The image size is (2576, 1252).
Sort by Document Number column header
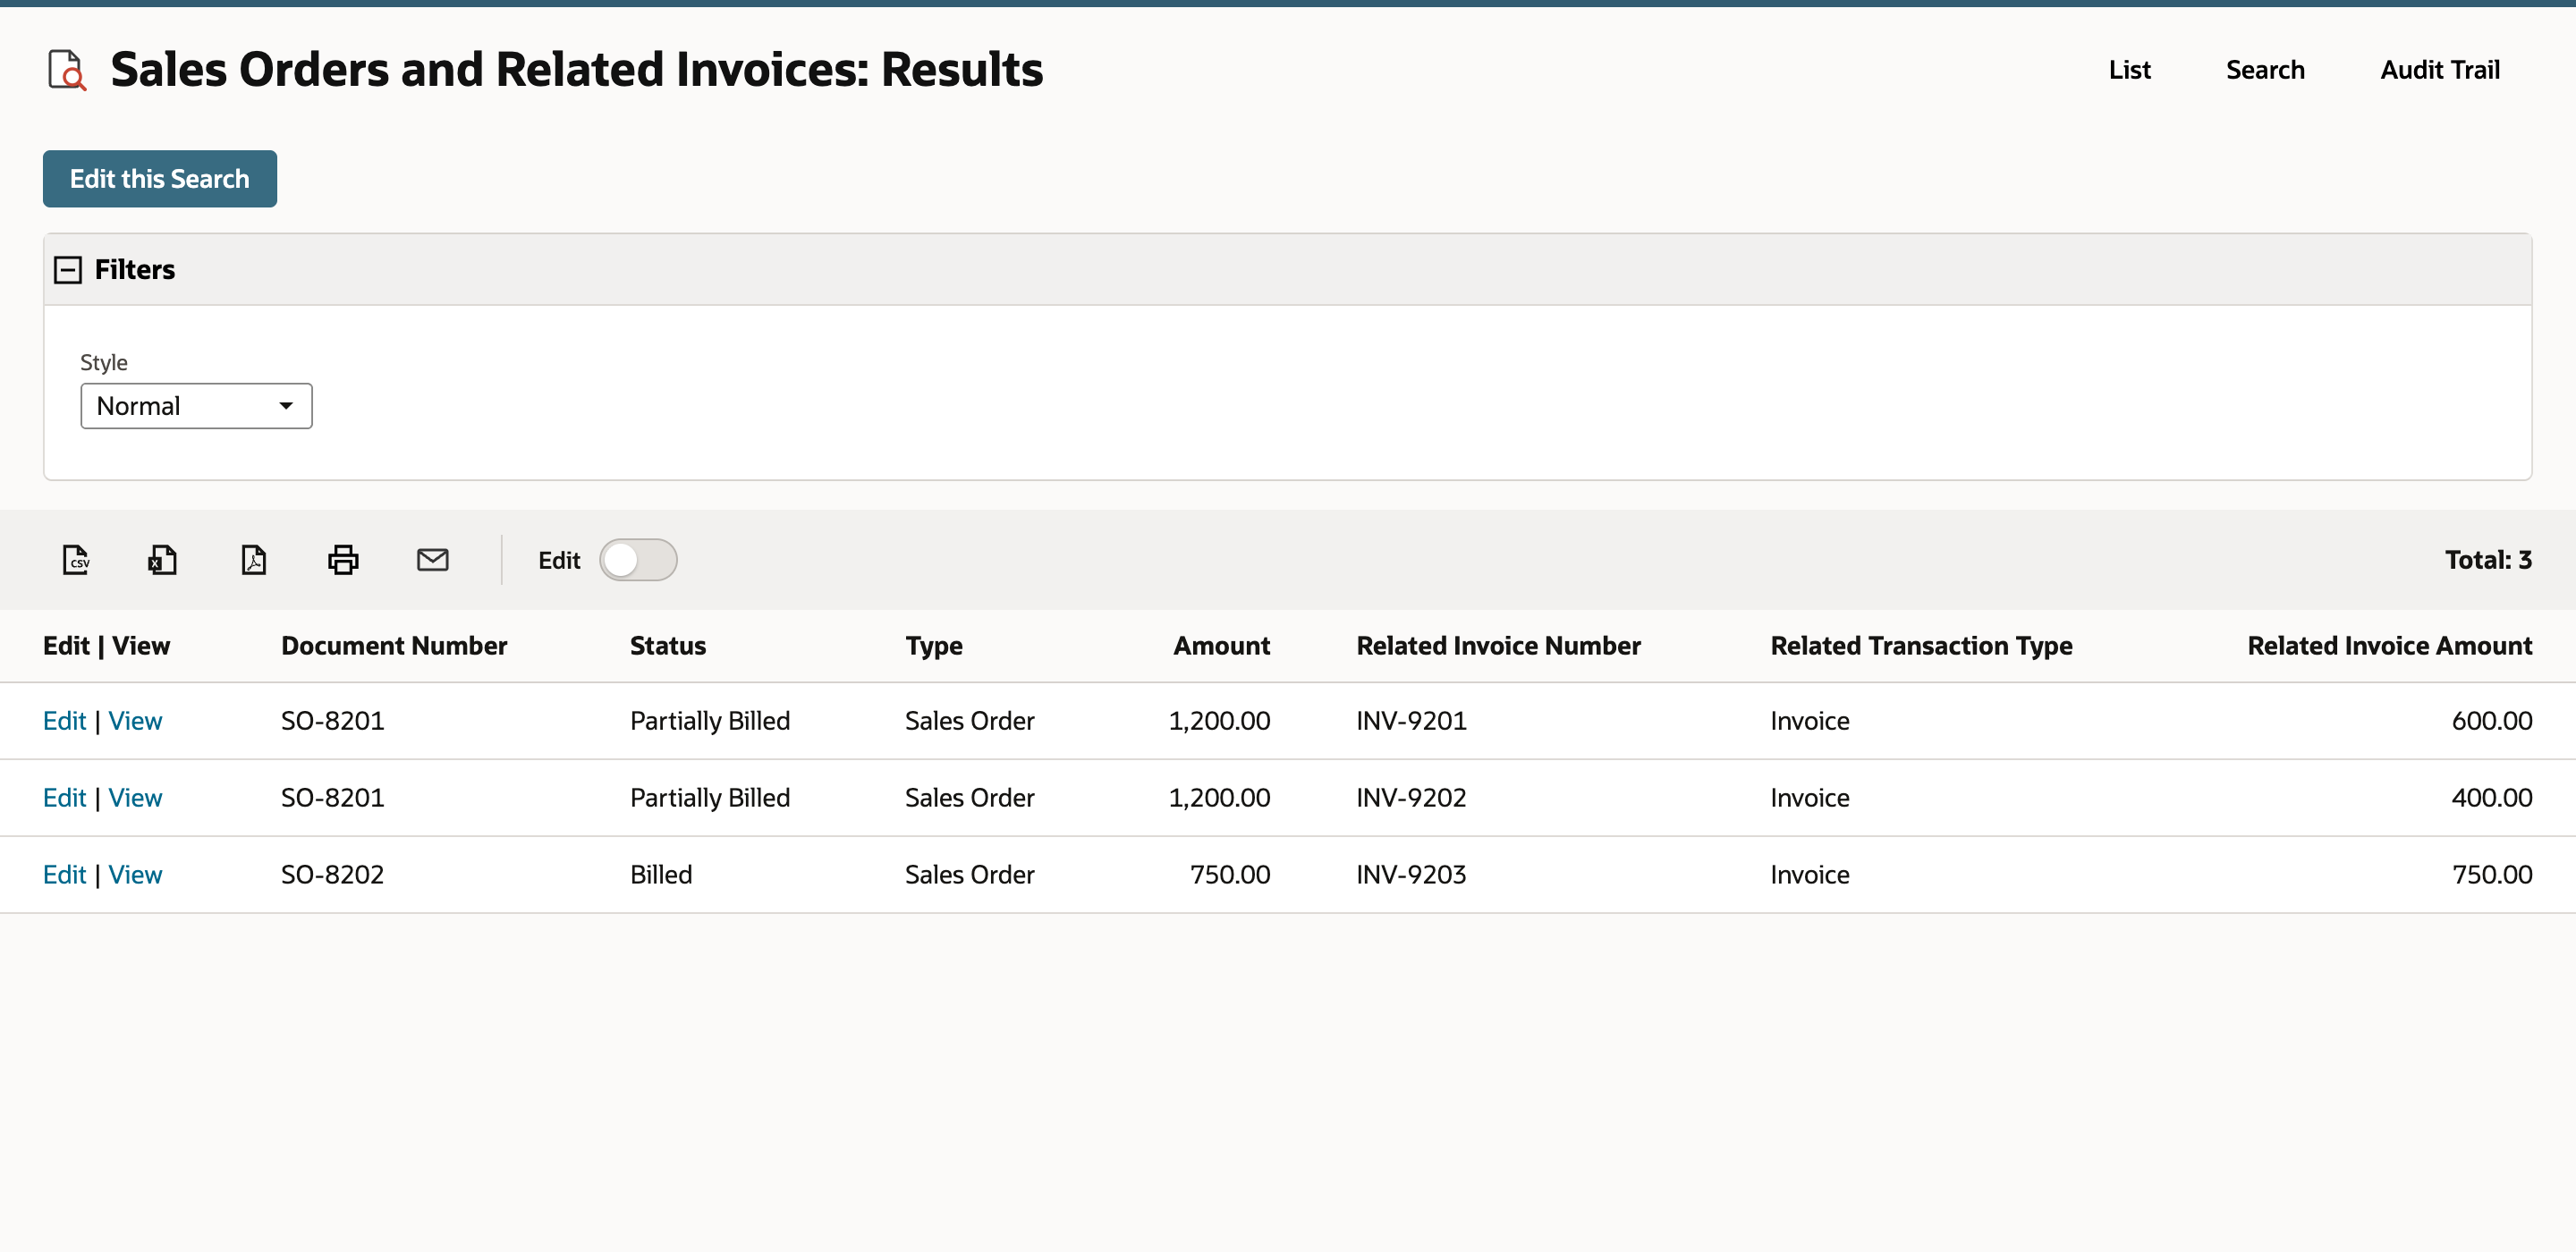(x=394, y=646)
